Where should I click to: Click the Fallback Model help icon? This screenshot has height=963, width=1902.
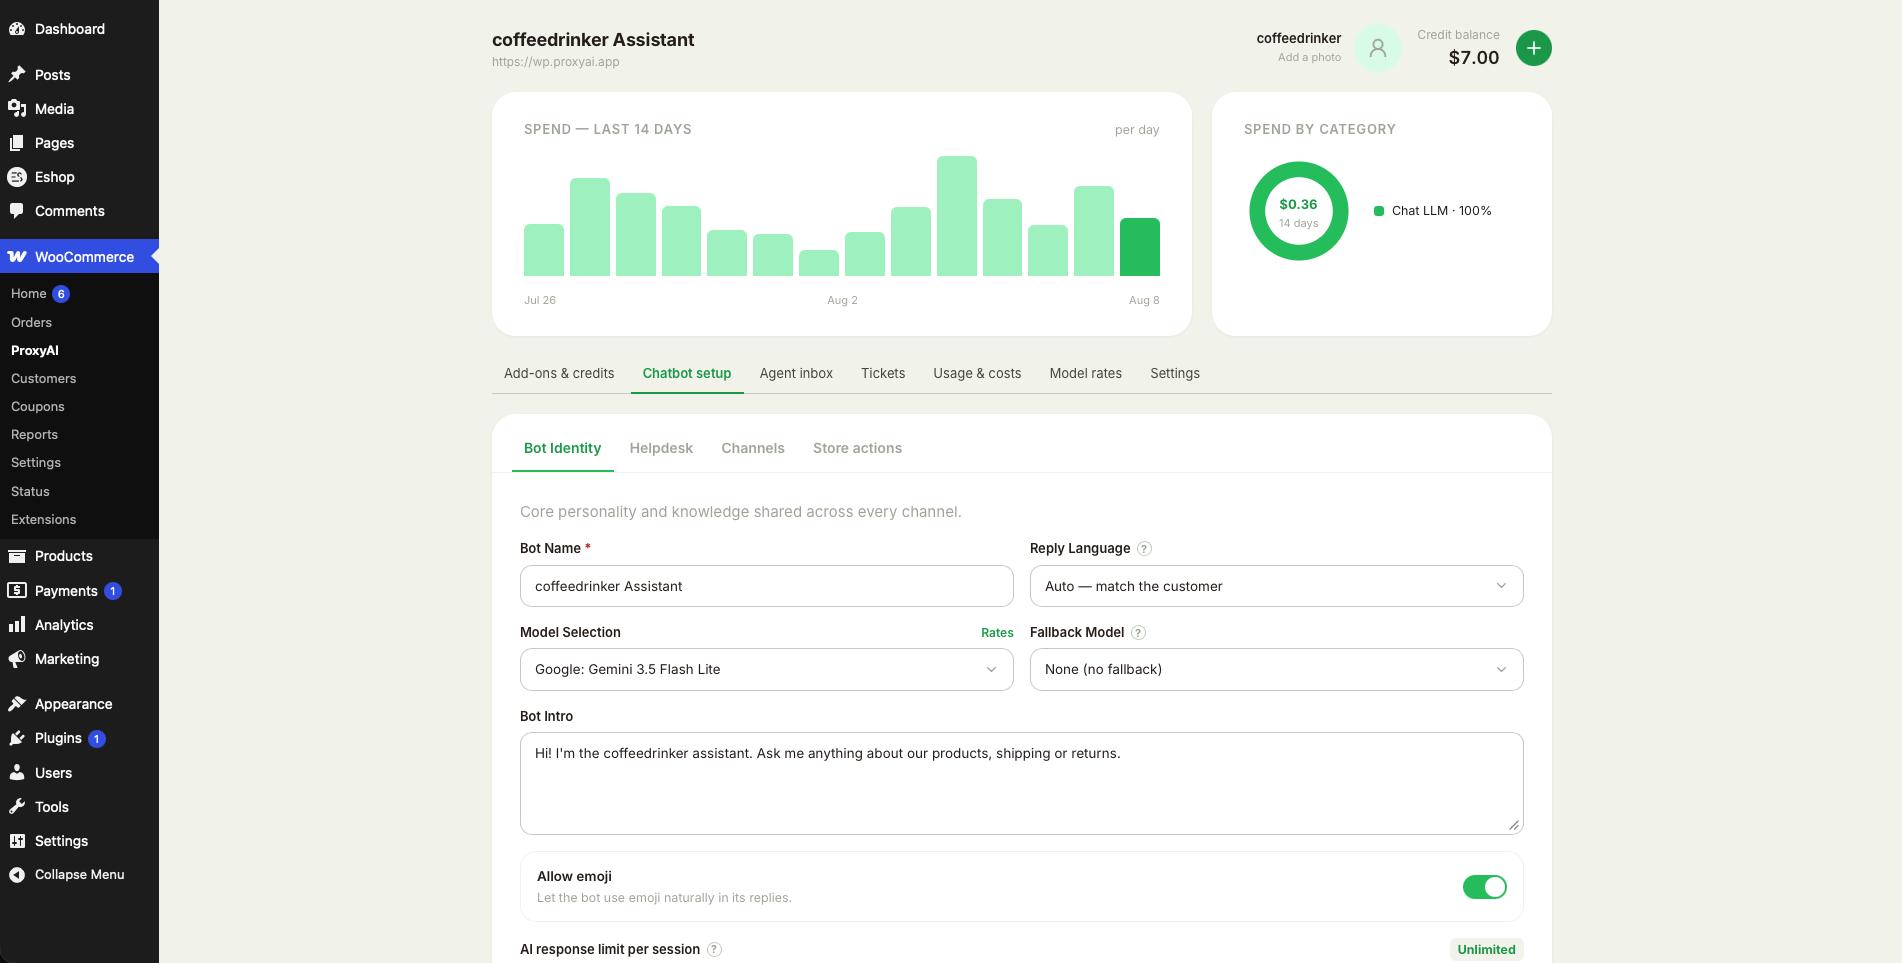[x=1138, y=632]
